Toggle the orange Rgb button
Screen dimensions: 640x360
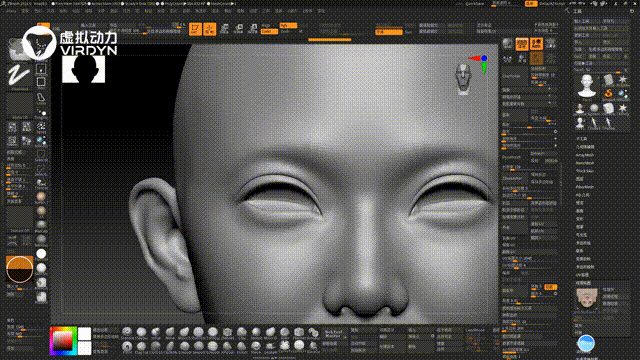[288, 25]
